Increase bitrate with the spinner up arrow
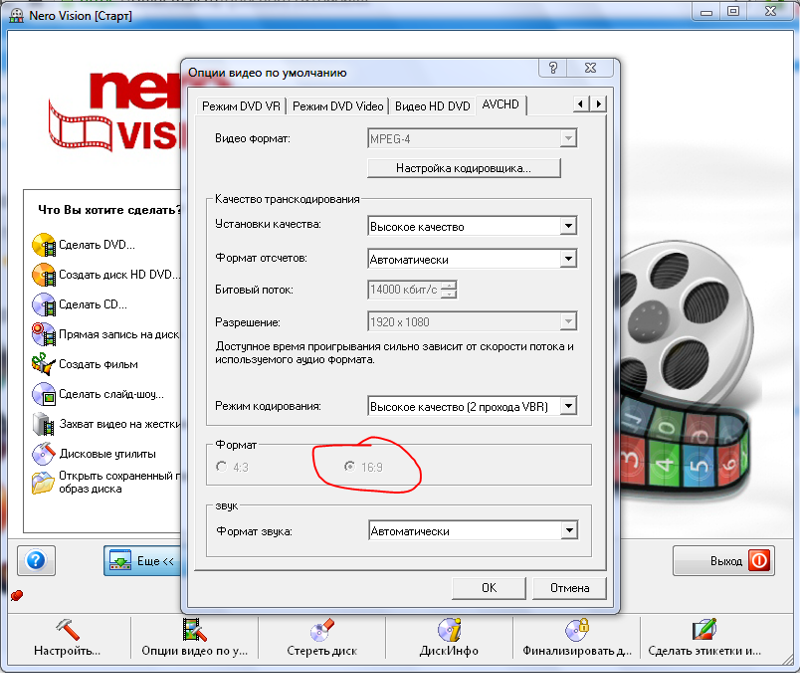The image size is (800, 673). pos(448,285)
